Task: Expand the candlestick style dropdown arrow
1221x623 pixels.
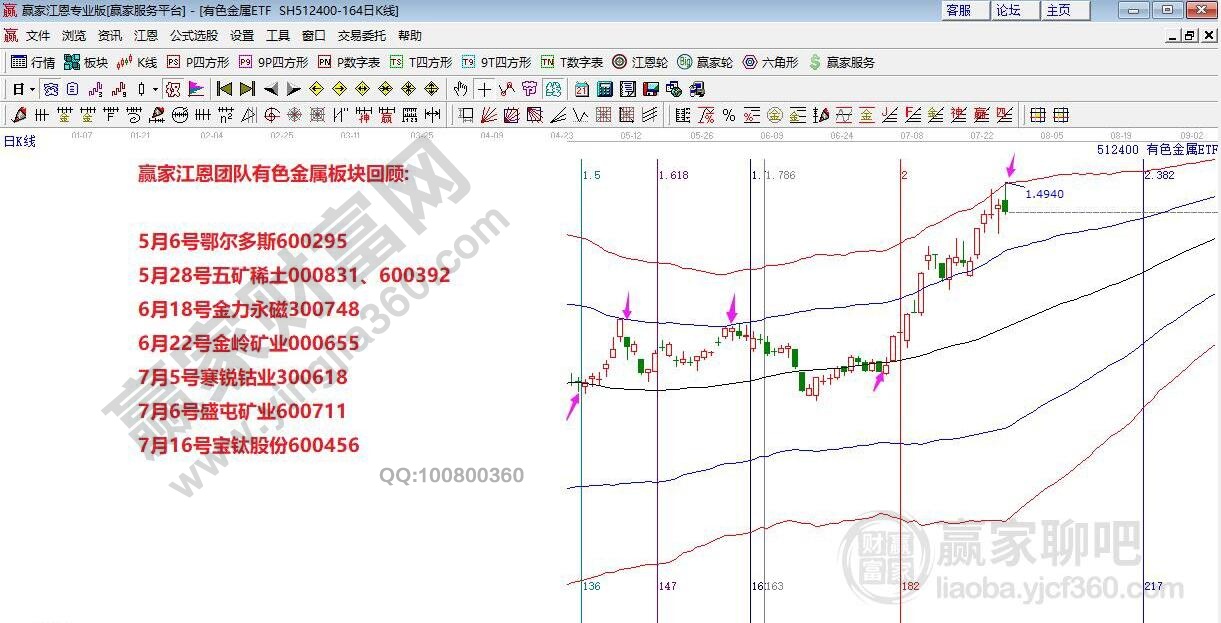Action: point(154,89)
